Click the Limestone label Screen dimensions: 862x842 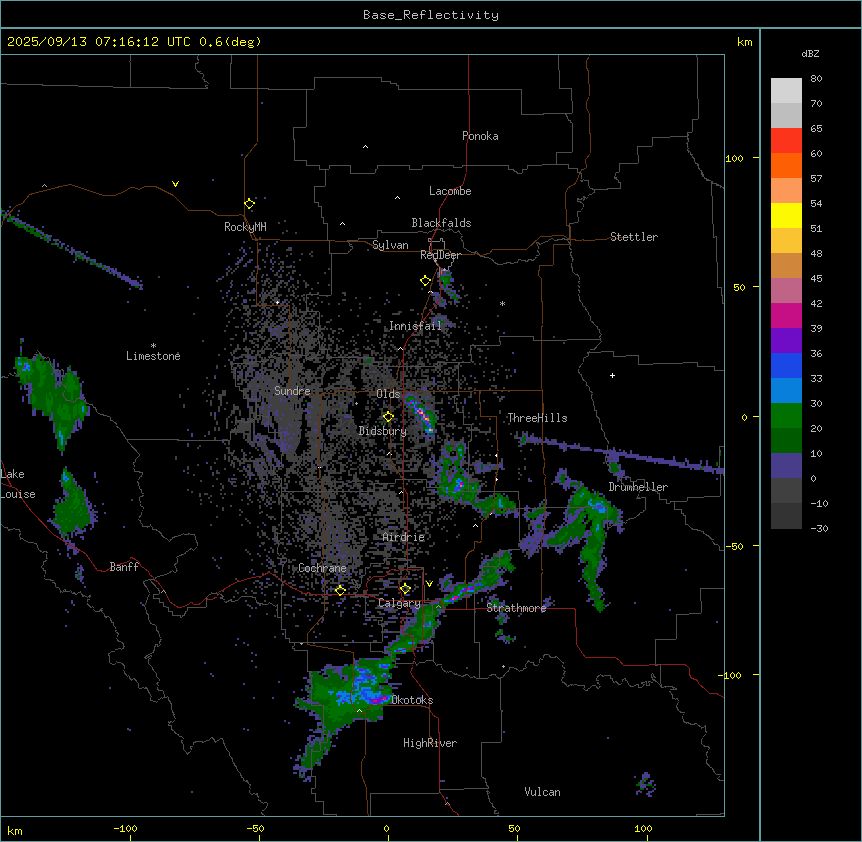(153, 356)
